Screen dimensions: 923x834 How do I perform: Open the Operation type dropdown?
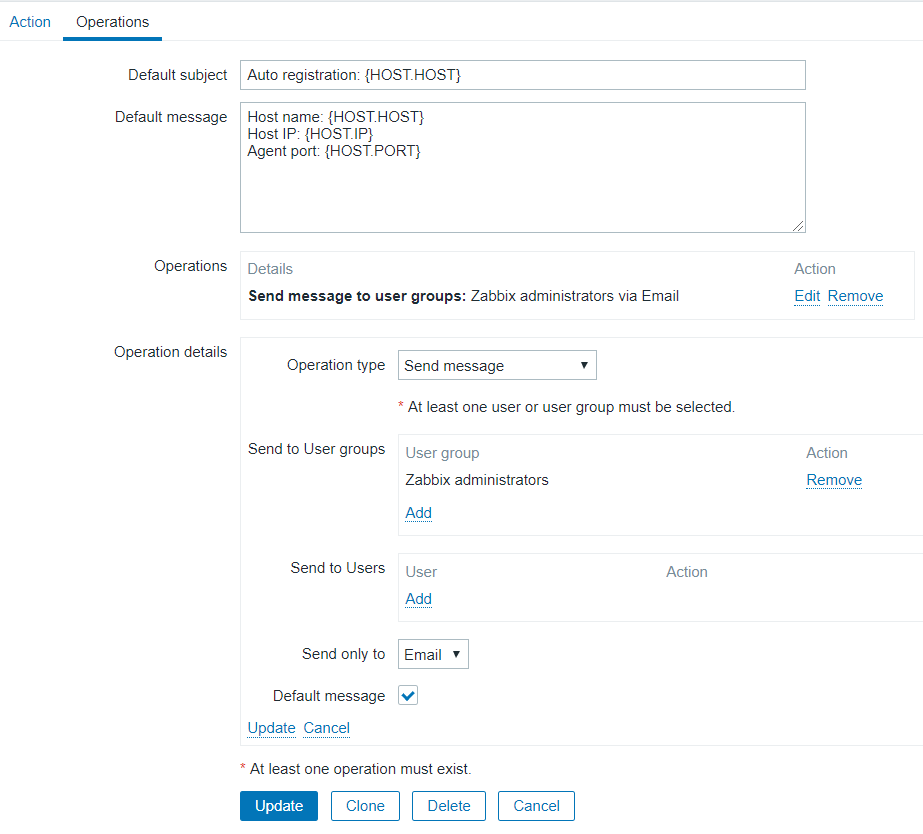click(x=497, y=365)
